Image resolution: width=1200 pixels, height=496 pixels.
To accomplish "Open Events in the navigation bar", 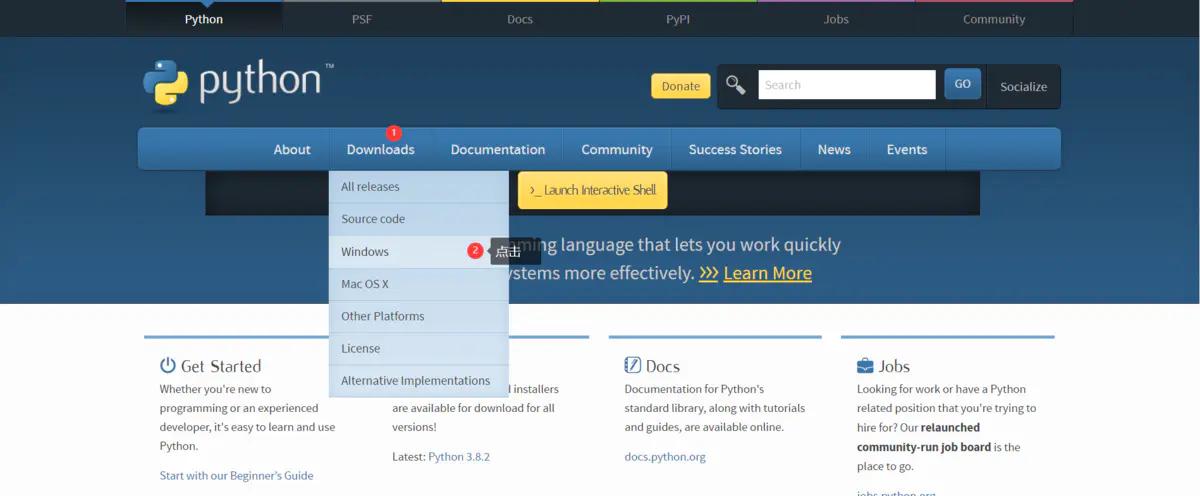I will 907,149.
